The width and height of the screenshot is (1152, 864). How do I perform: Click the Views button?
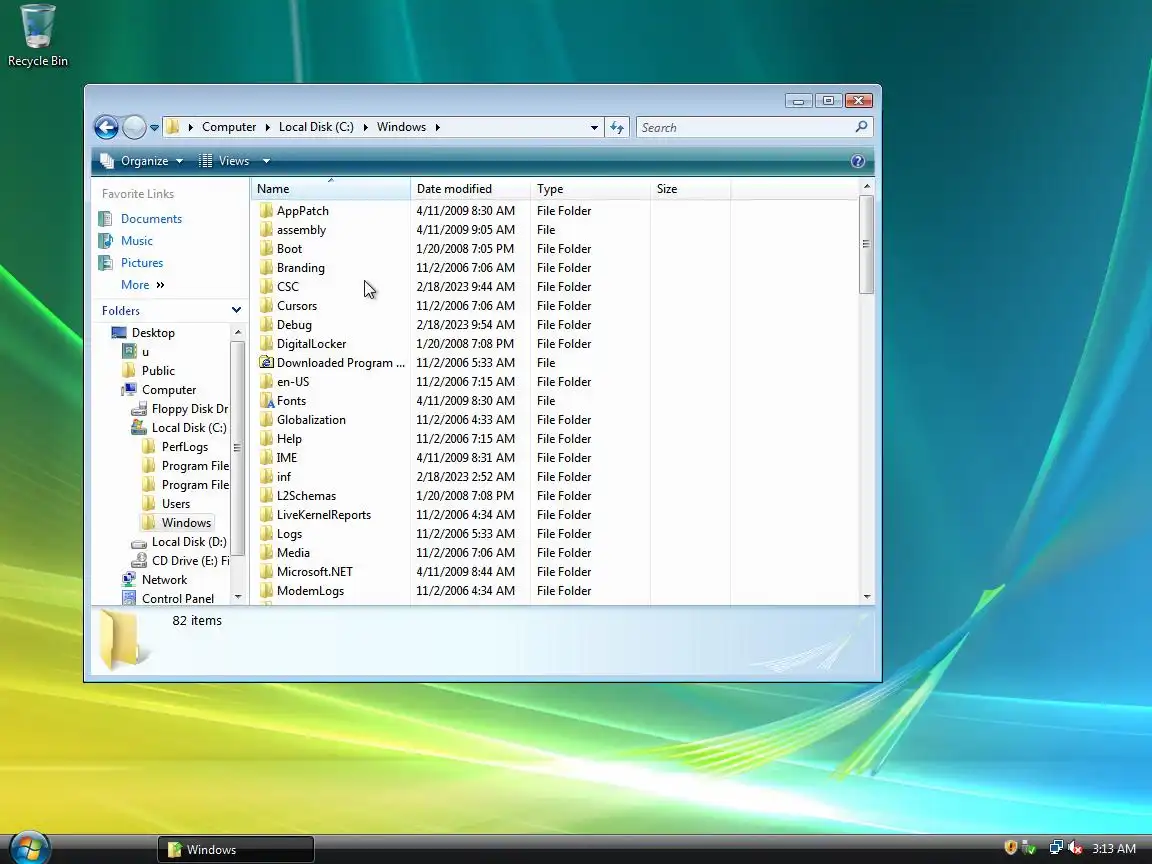(x=225, y=161)
